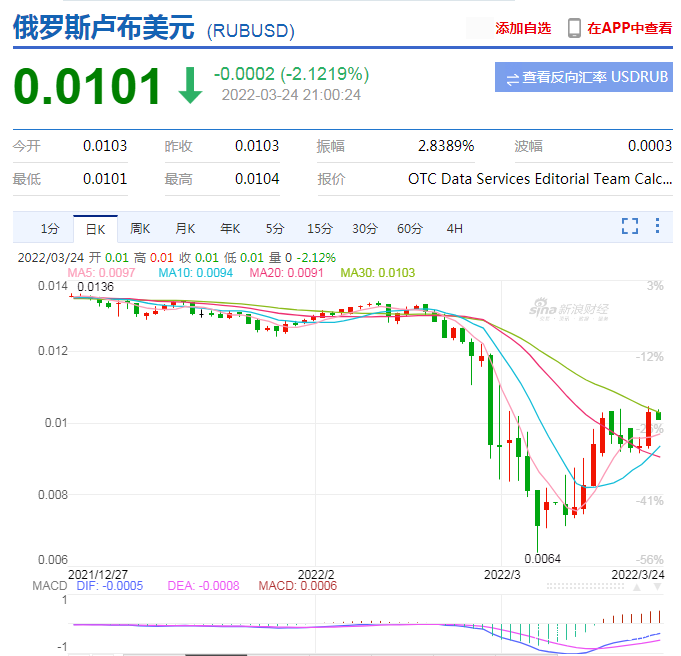Click the green down arrow next to price
The width and height of the screenshot is (681, 656).
coord(190,85)
